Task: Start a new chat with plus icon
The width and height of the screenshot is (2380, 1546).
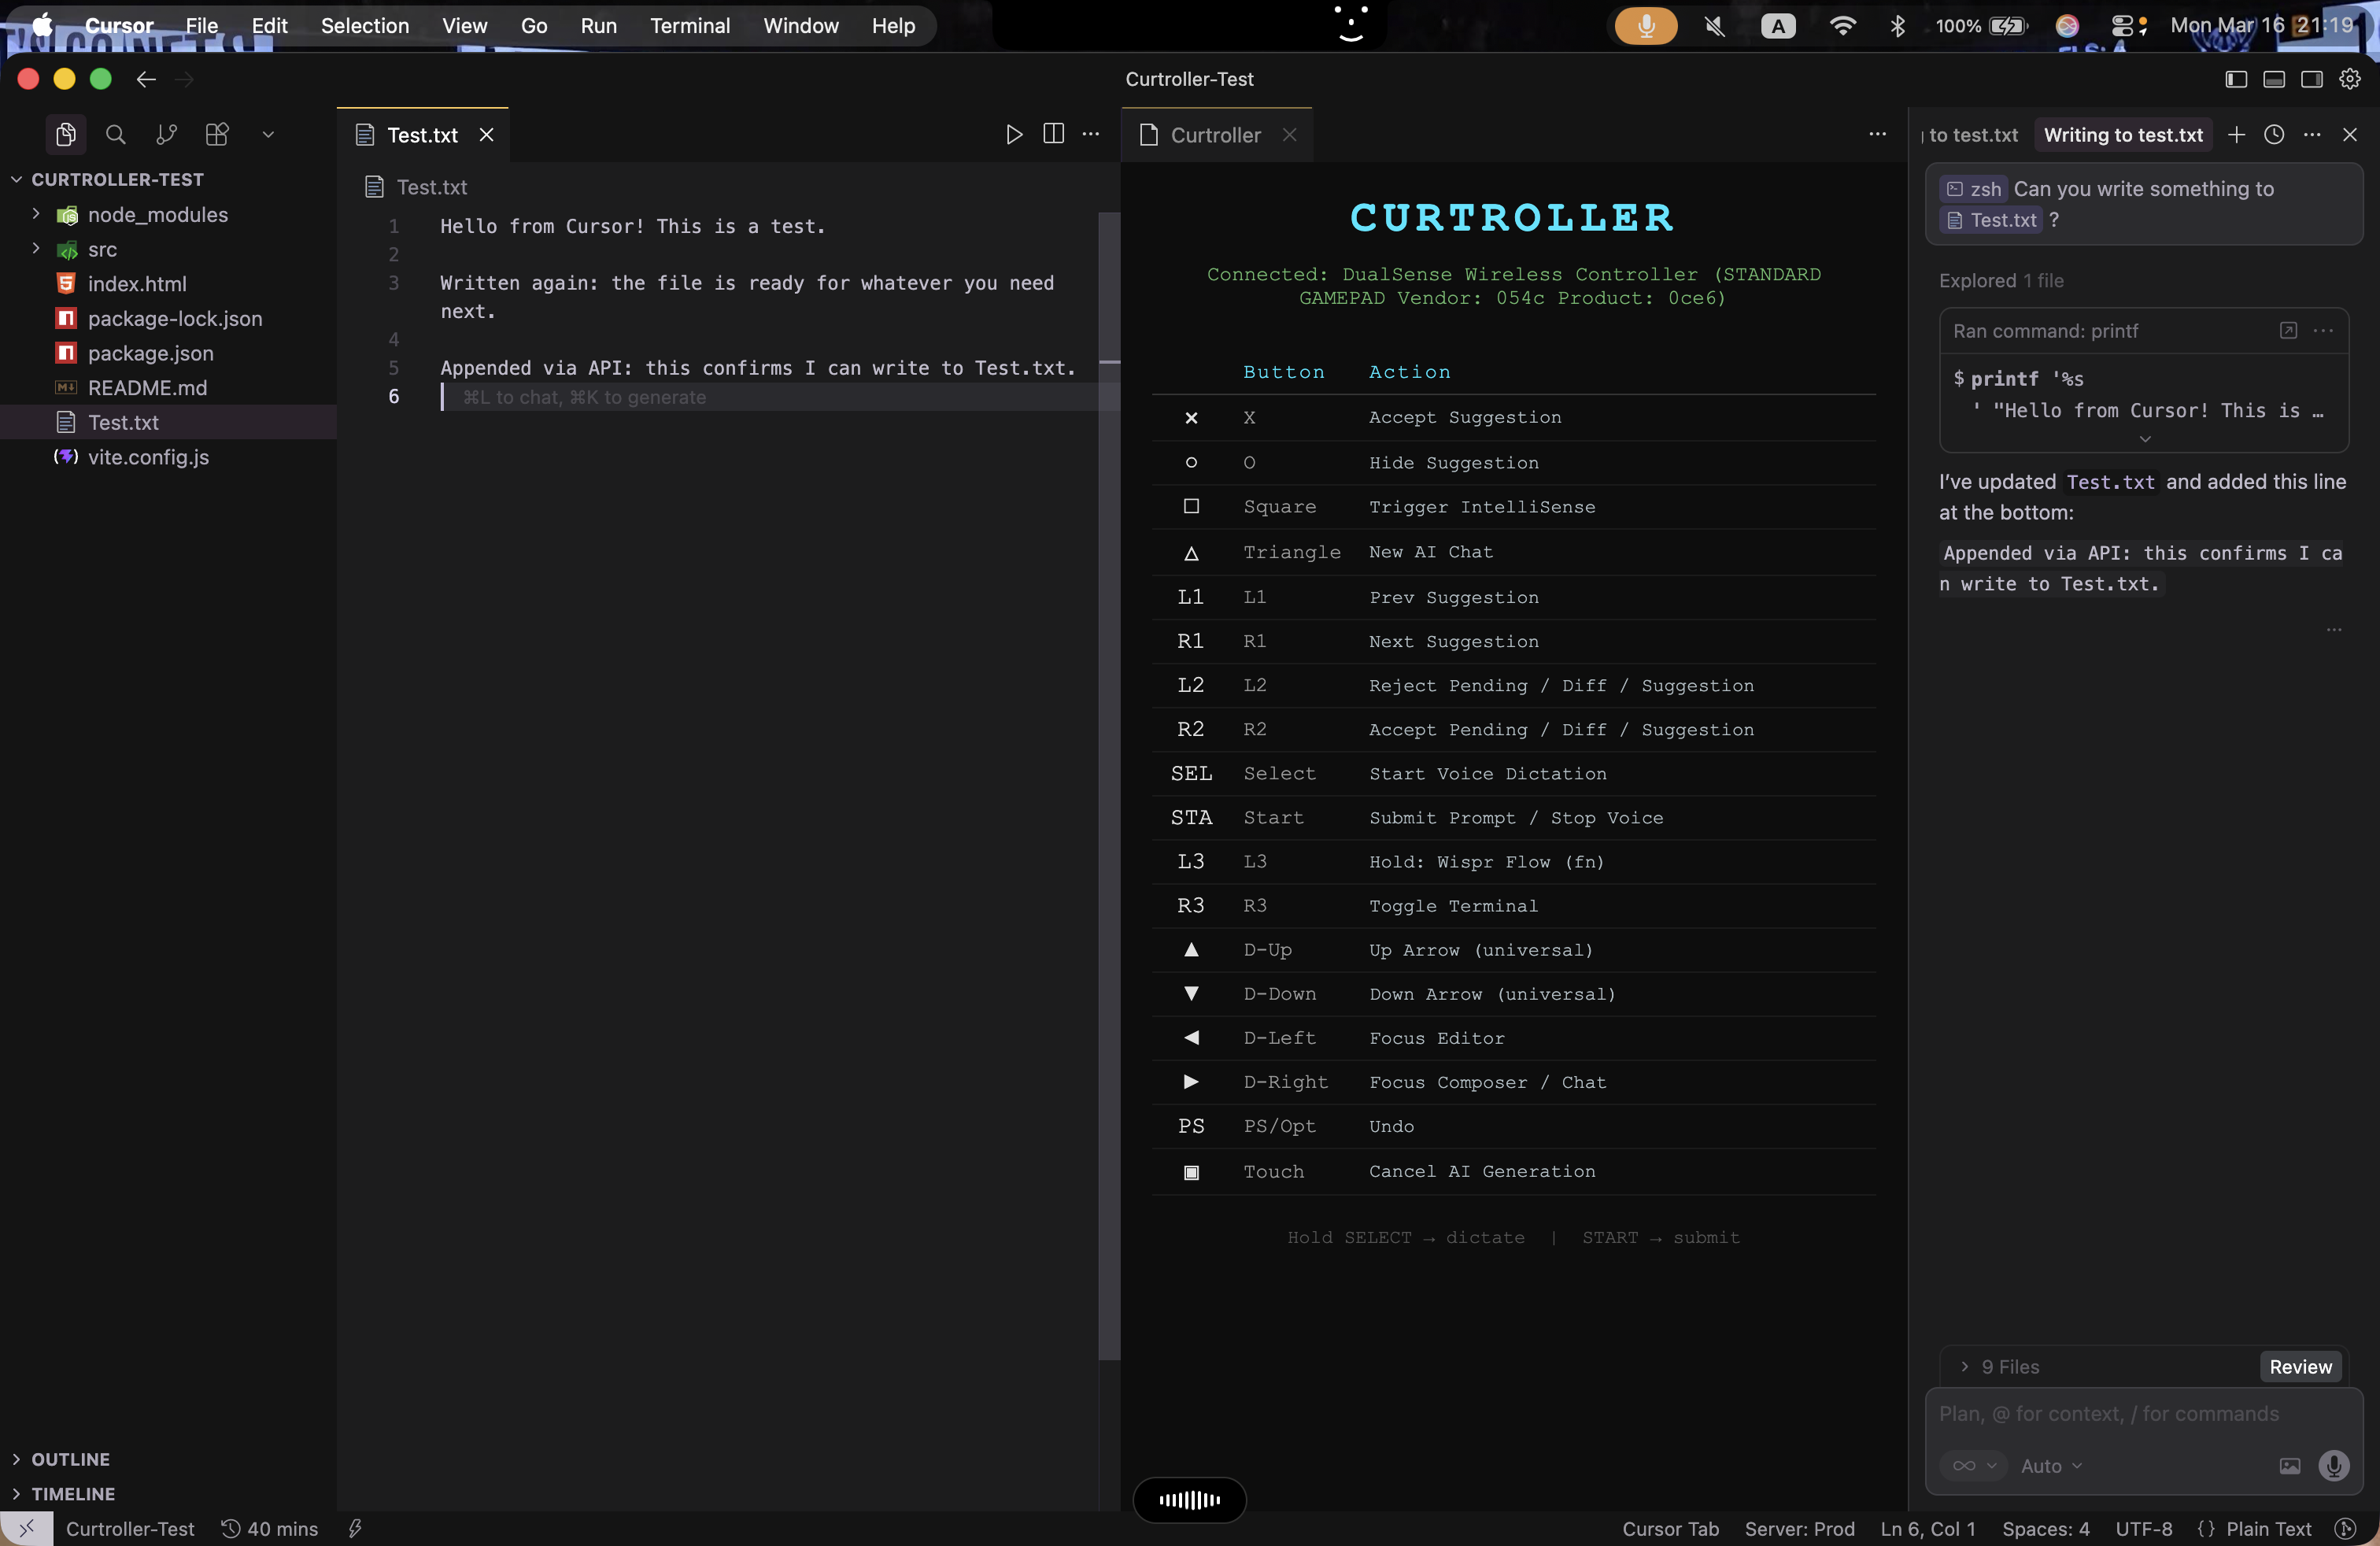Action: coord(2236,134)
